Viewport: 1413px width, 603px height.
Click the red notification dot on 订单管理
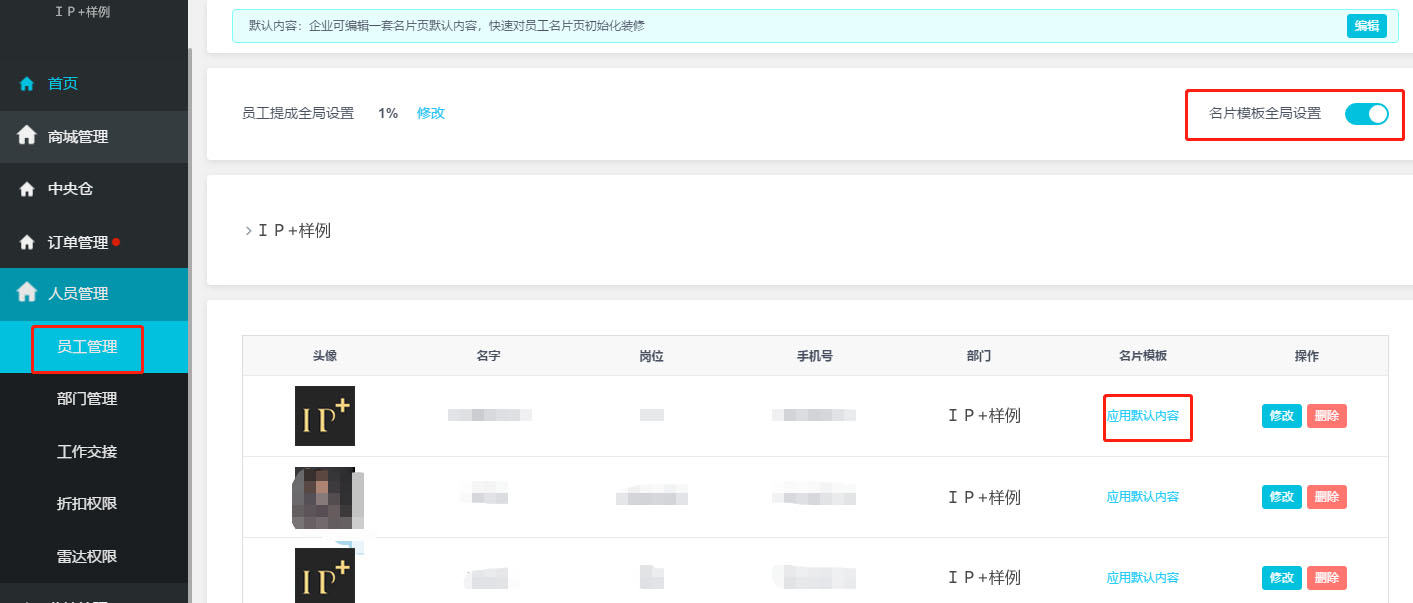[x=117, y=242]
